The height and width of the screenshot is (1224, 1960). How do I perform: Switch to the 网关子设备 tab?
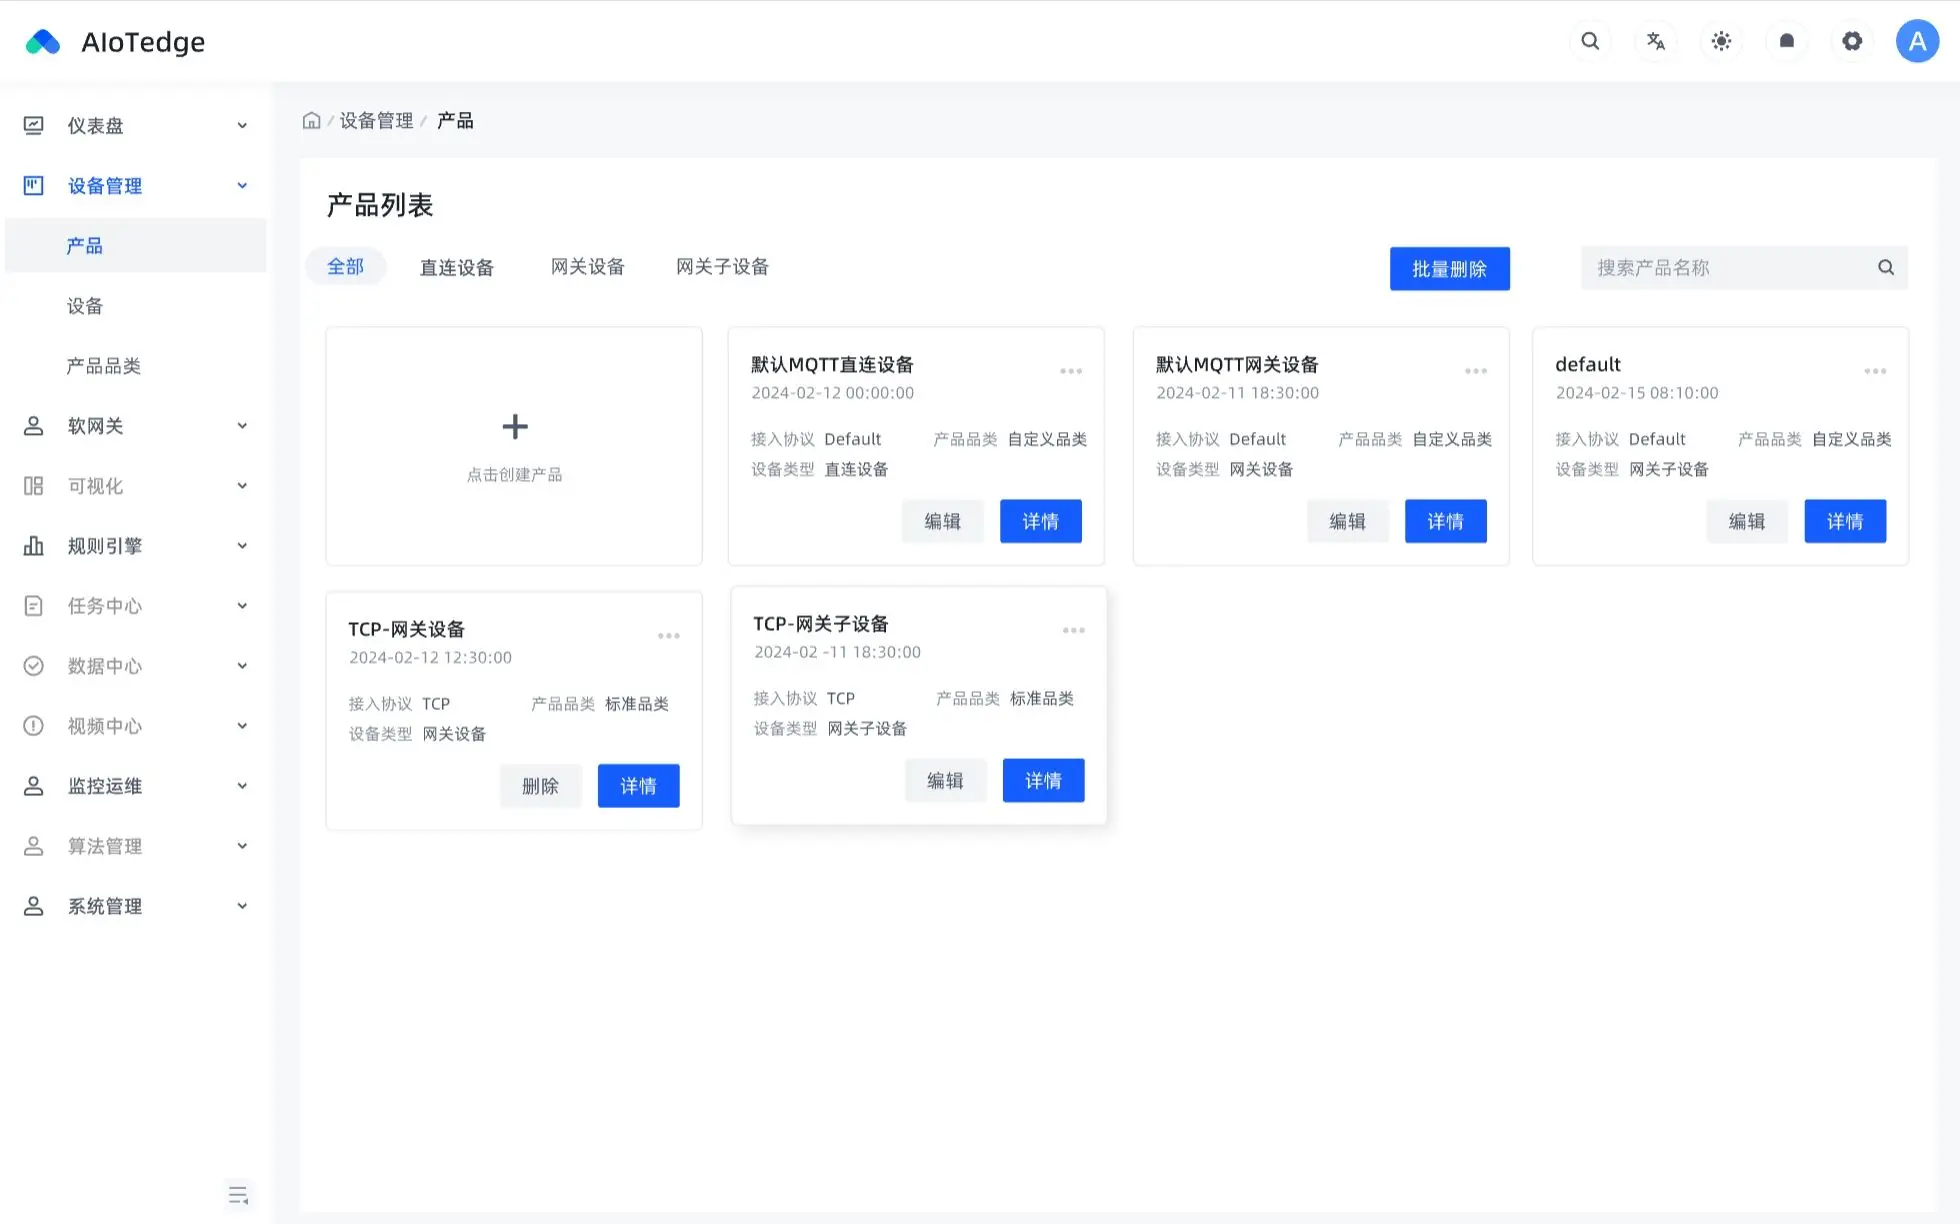(722, 267)
